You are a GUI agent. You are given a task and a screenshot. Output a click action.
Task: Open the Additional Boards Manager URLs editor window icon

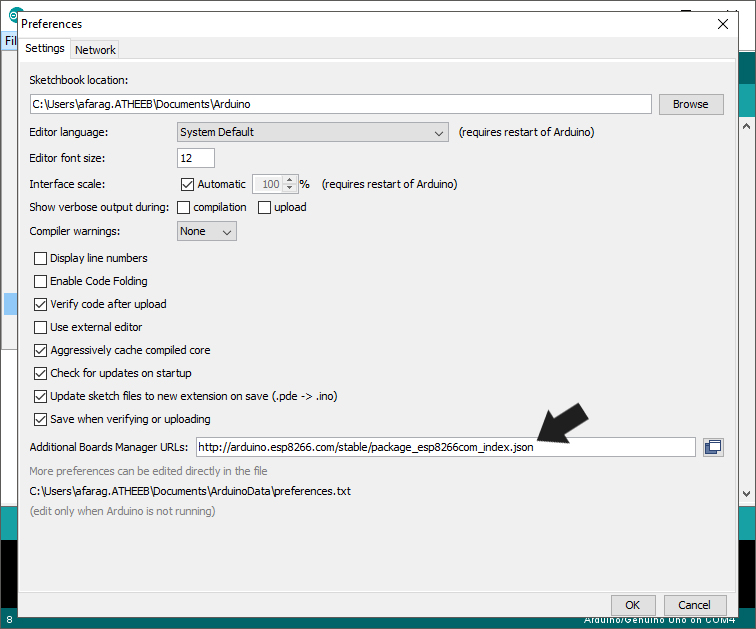click(x=713, y=447)
